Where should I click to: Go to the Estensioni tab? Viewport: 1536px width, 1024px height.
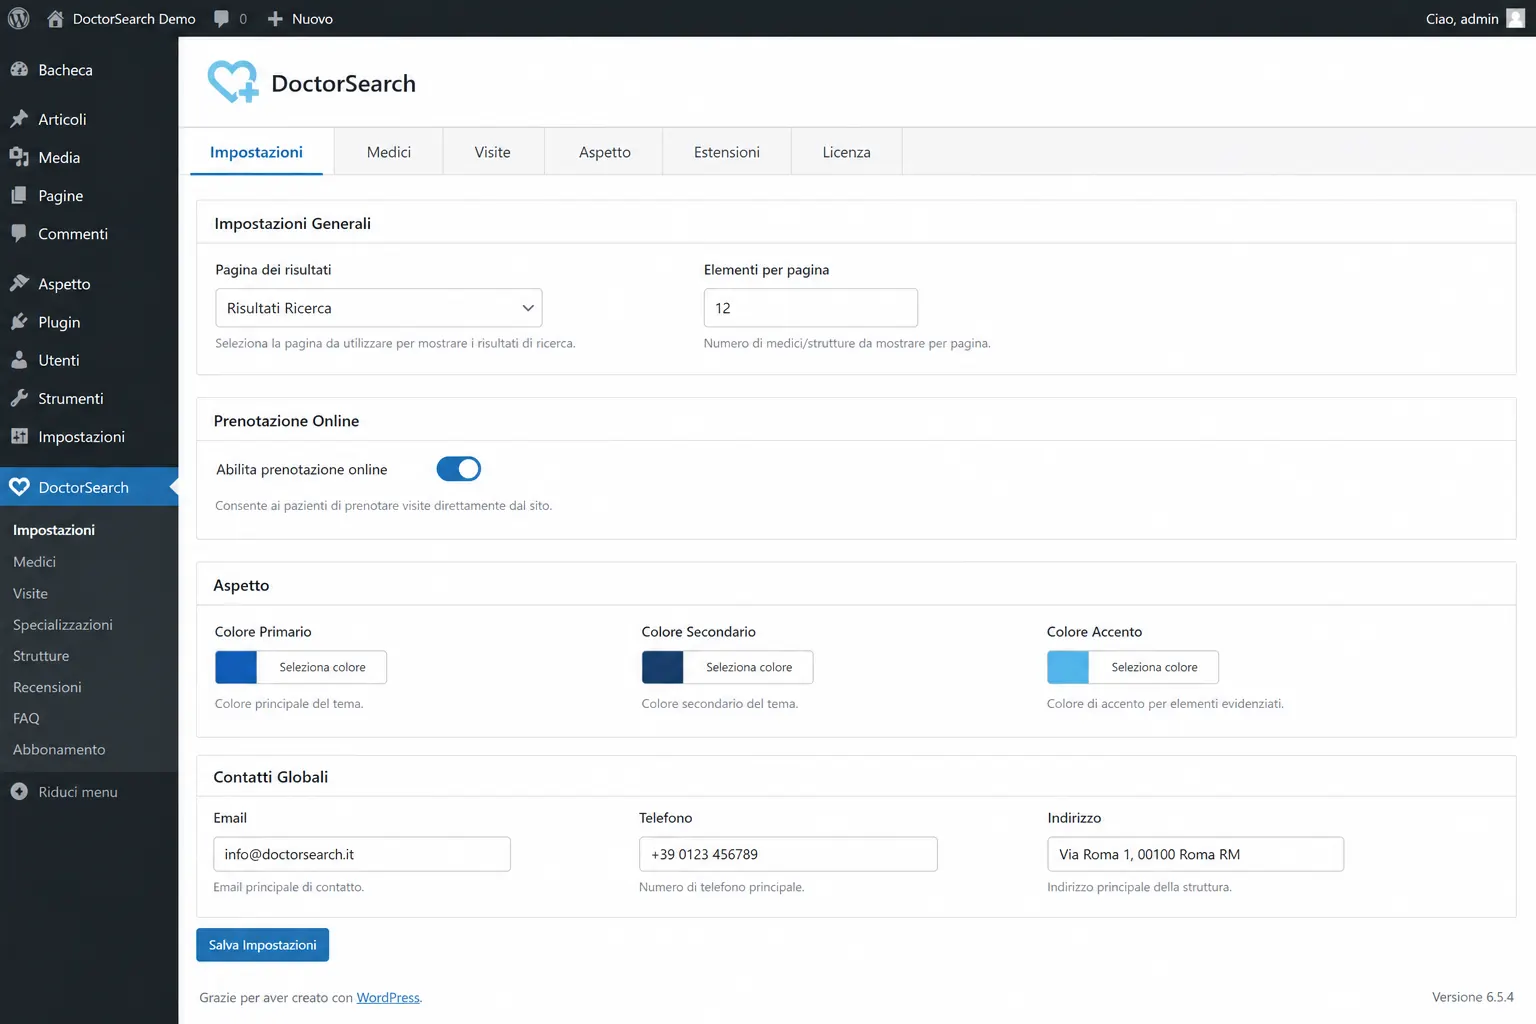(x=727, y=152)
